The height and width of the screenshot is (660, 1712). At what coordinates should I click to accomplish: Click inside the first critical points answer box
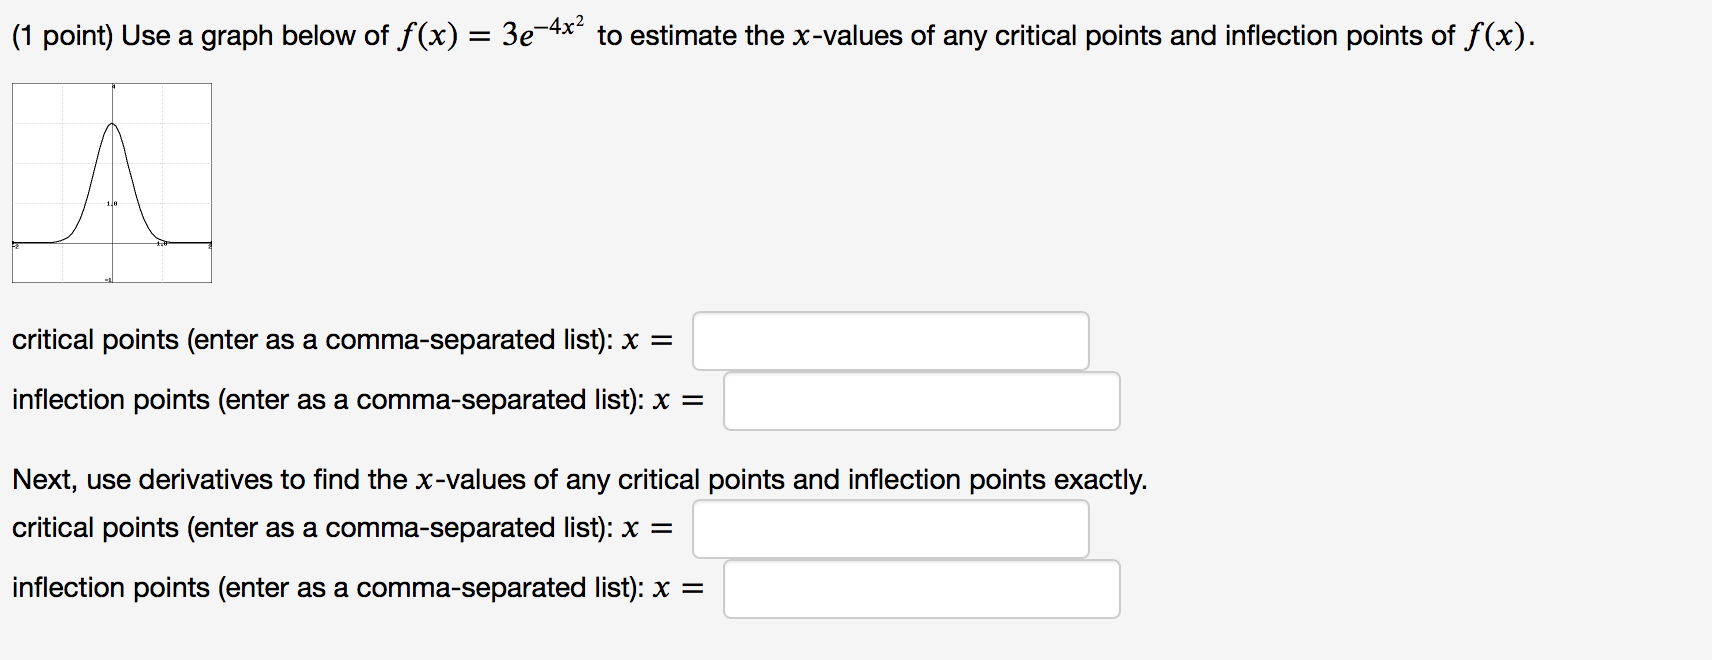[x=890, y=340]
